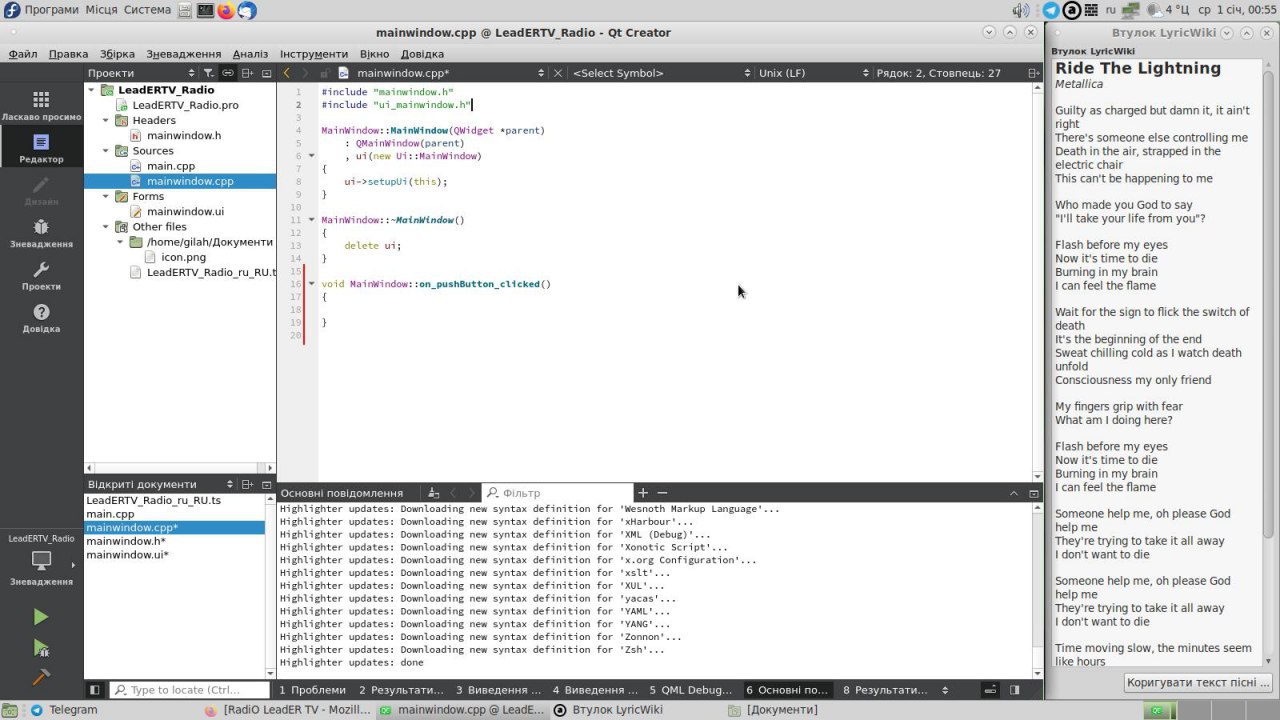Image resolution: width=1280 pixels, height=720 pixels.
Task: Increase output pane font size with plus
Action: coord(643,493)
